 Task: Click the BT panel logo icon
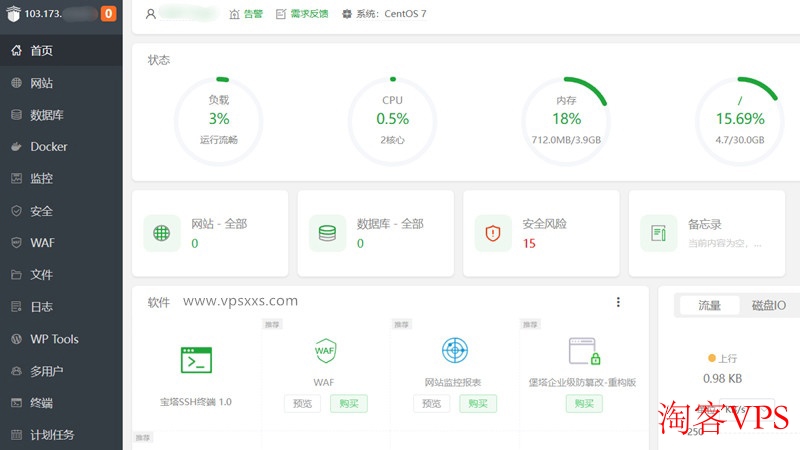coord(13,14)
